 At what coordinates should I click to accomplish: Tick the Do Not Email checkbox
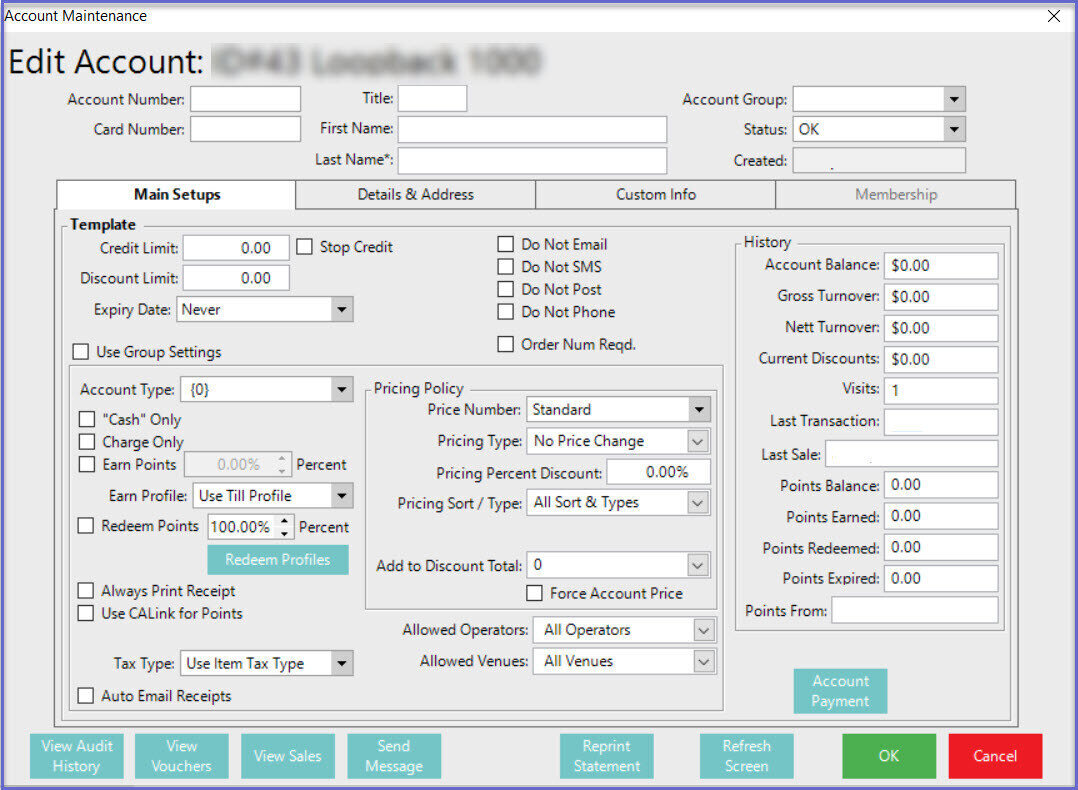tap(506, 244)
